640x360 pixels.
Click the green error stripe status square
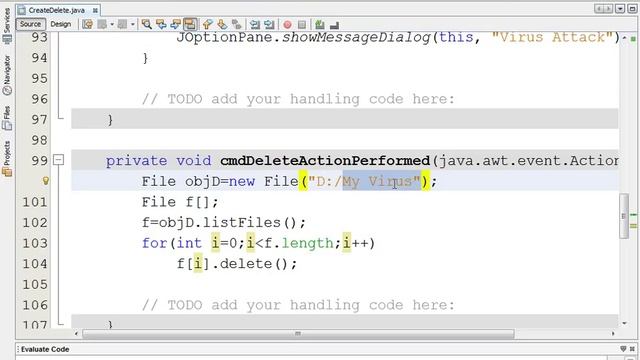633,39
